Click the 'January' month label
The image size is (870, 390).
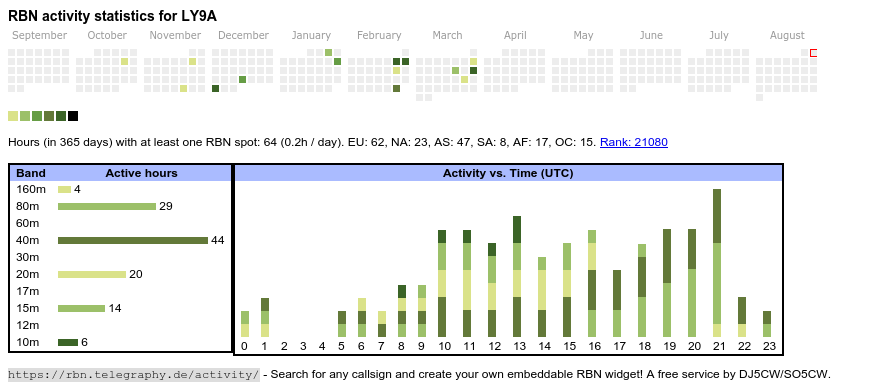311,36
